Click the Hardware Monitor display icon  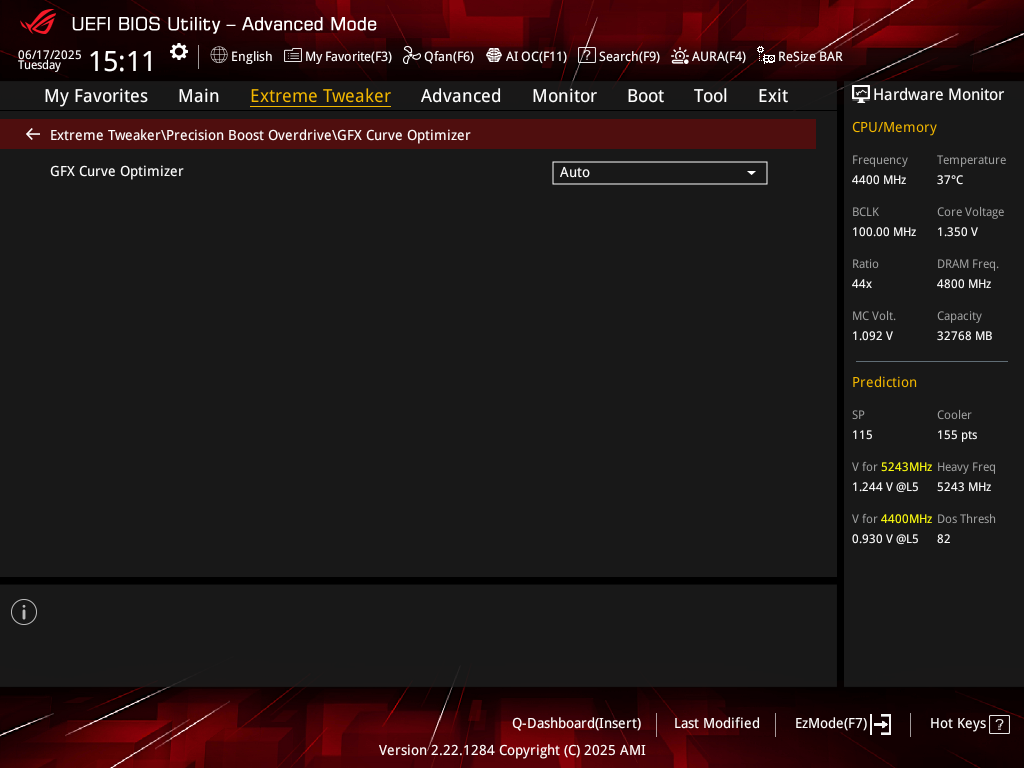[x=861, y=95]
